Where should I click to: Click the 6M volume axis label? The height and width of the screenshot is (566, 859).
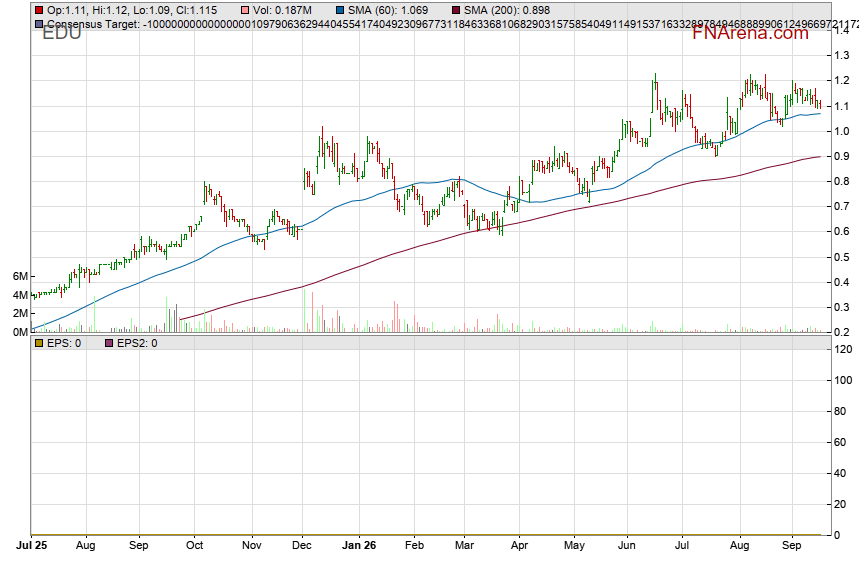(x=20, y=277)
